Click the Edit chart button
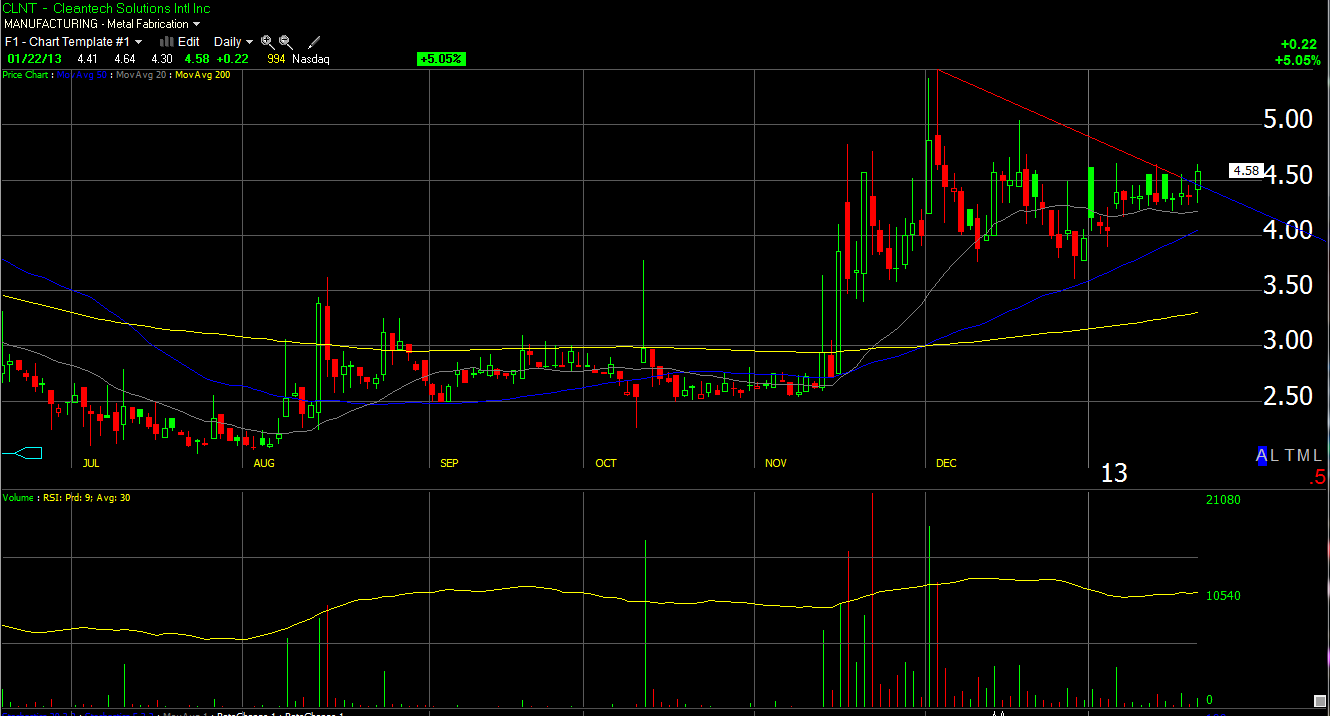This screenshot has width=1330, height=716. click(189, 42)
